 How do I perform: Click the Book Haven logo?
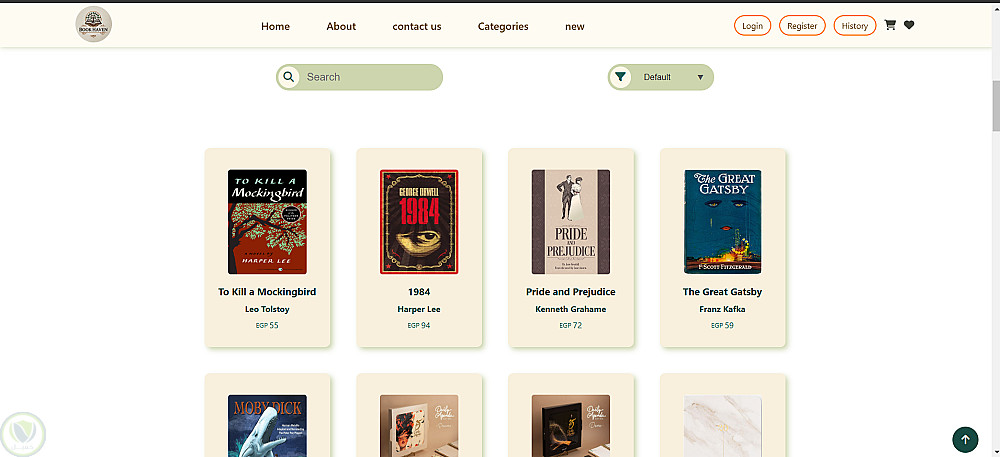(94, 25)
